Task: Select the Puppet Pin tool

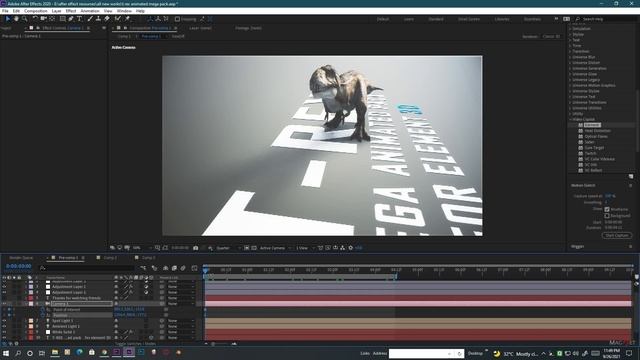Action: (x=127, y=19)
